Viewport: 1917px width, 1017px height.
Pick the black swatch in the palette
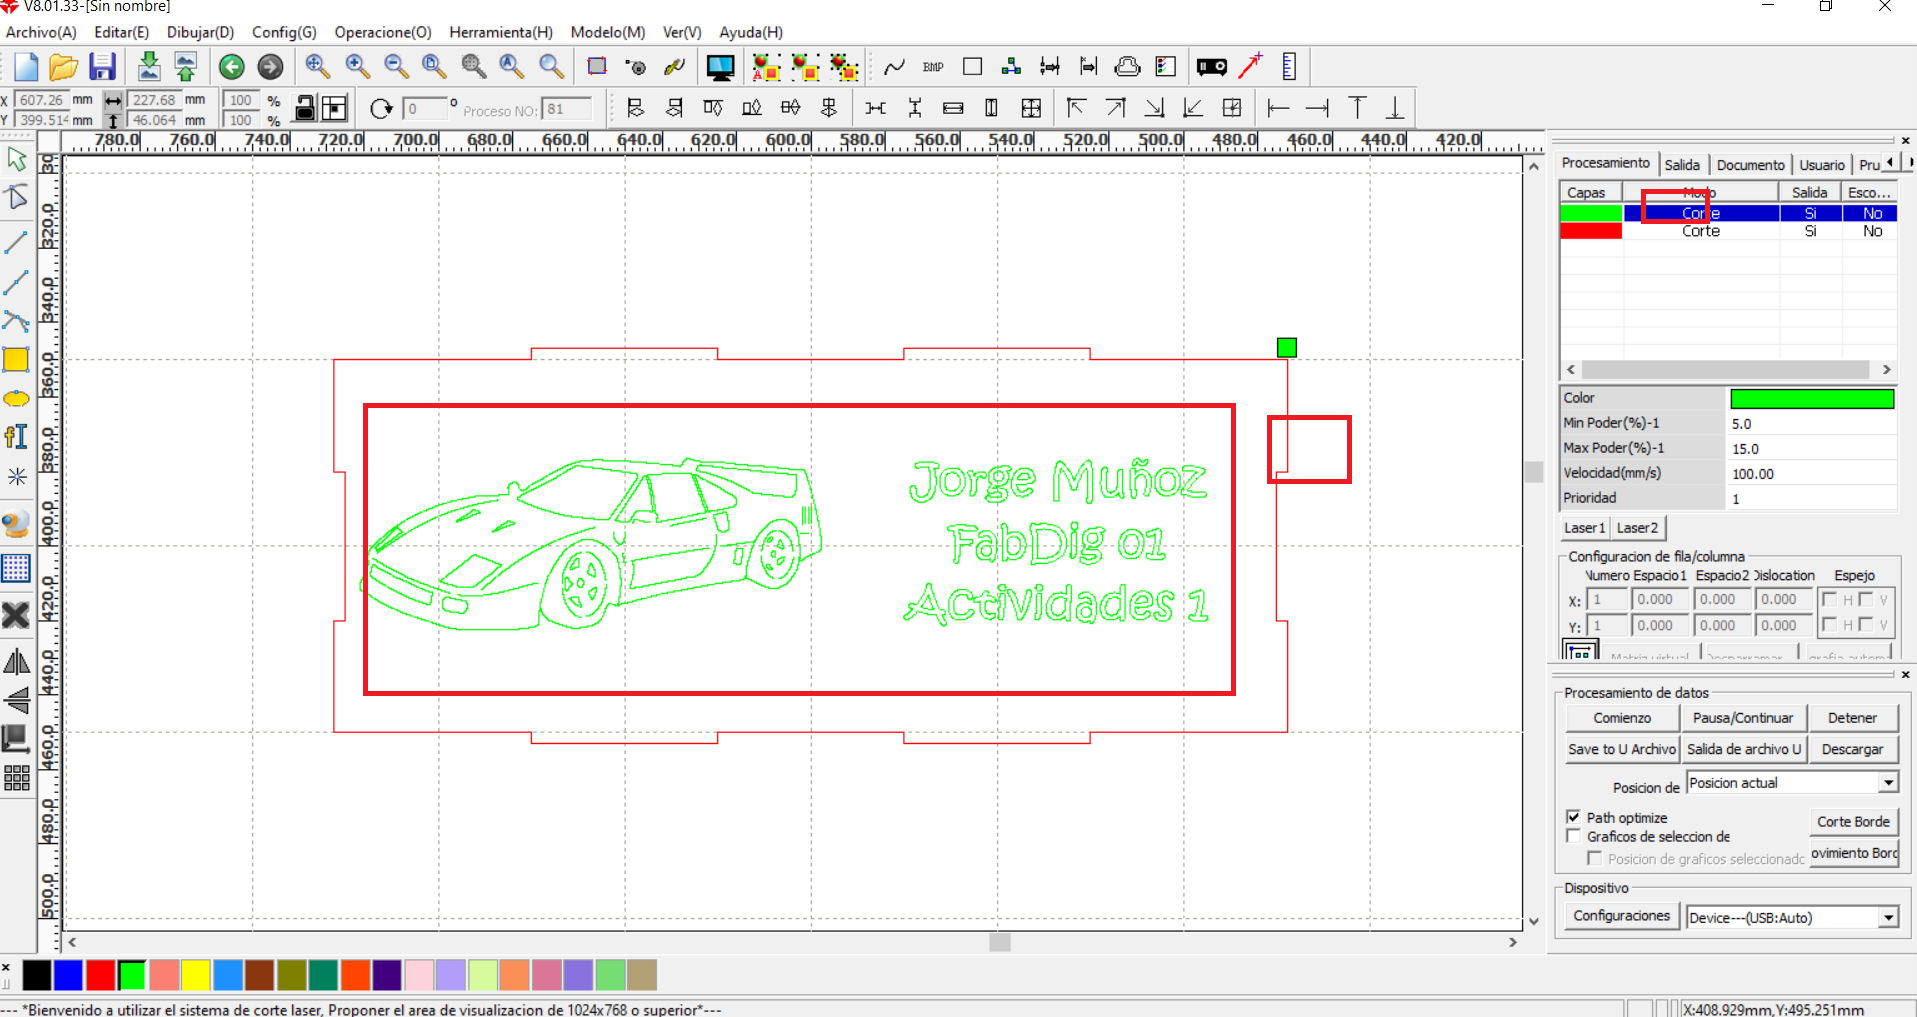(x=37, y=975)
